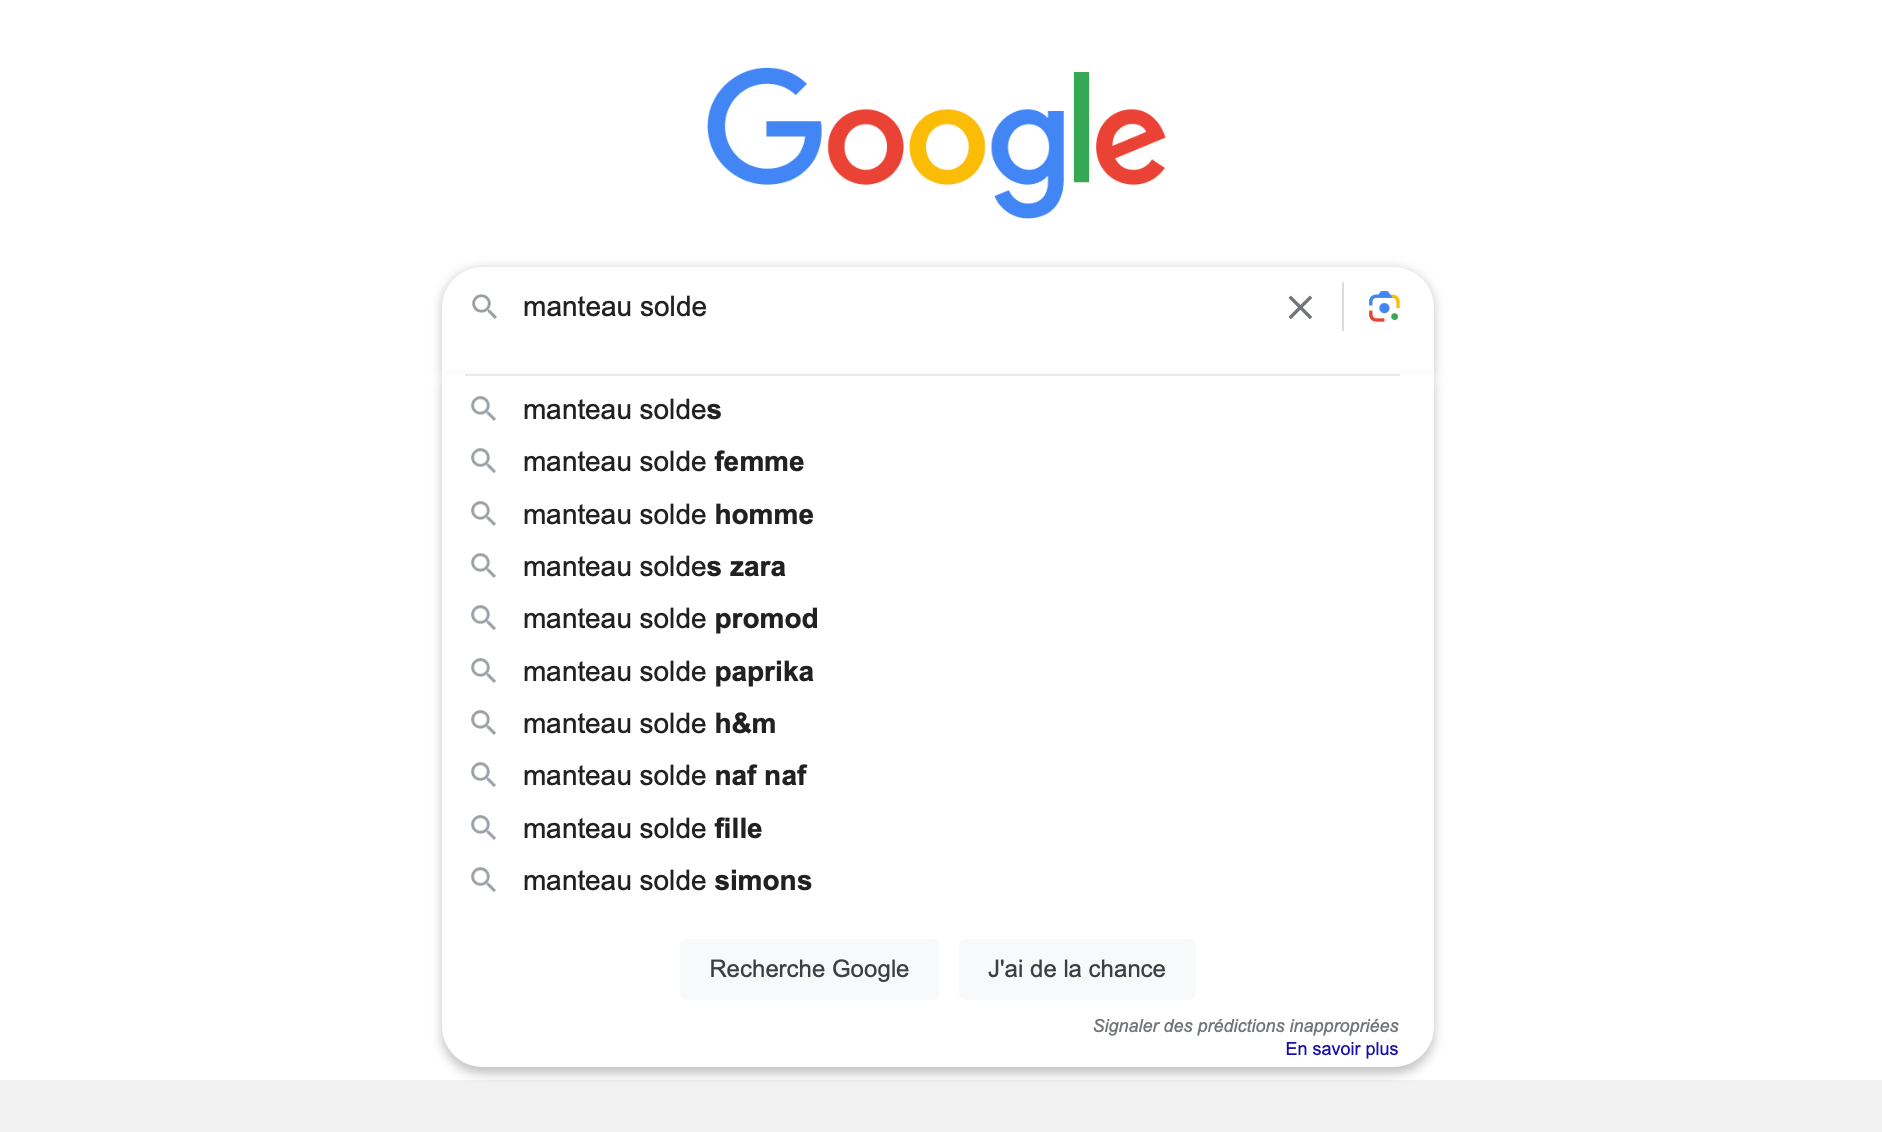Open the 'En savoir plus' link
The height and width of the screenshot is (1132, 1882).
[1341, 1049]
